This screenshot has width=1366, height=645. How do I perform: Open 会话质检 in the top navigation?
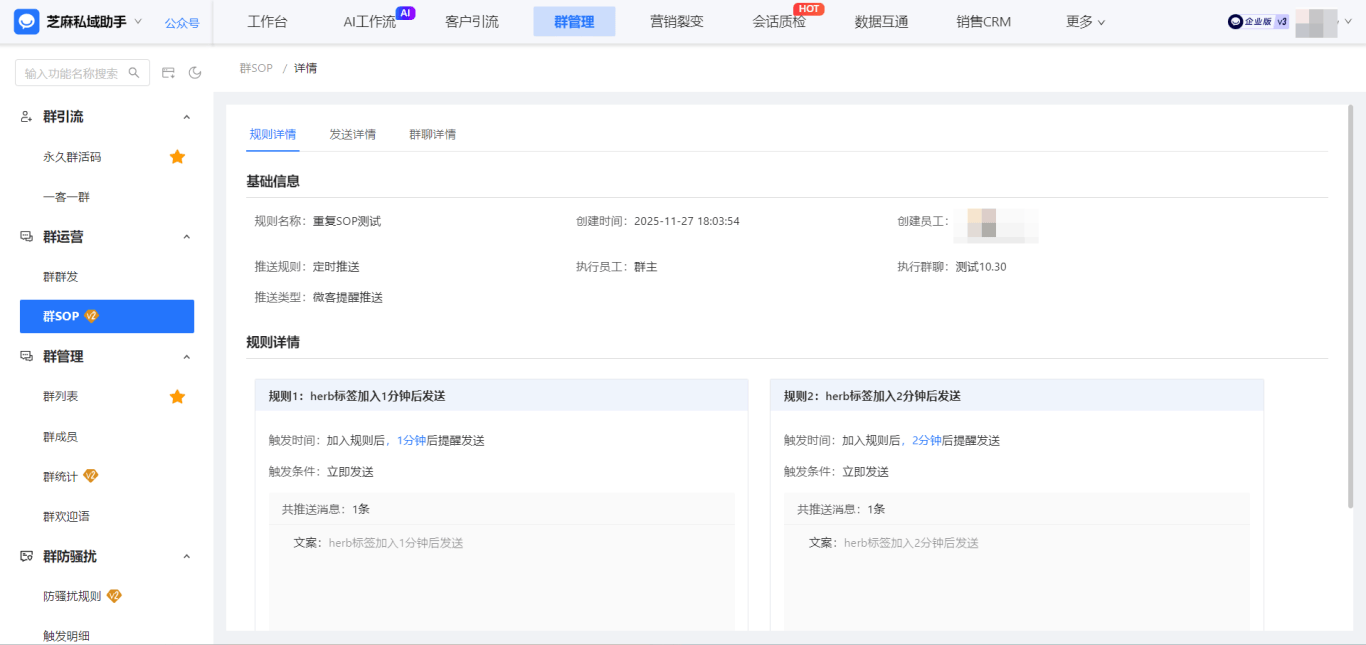point(779,22)
